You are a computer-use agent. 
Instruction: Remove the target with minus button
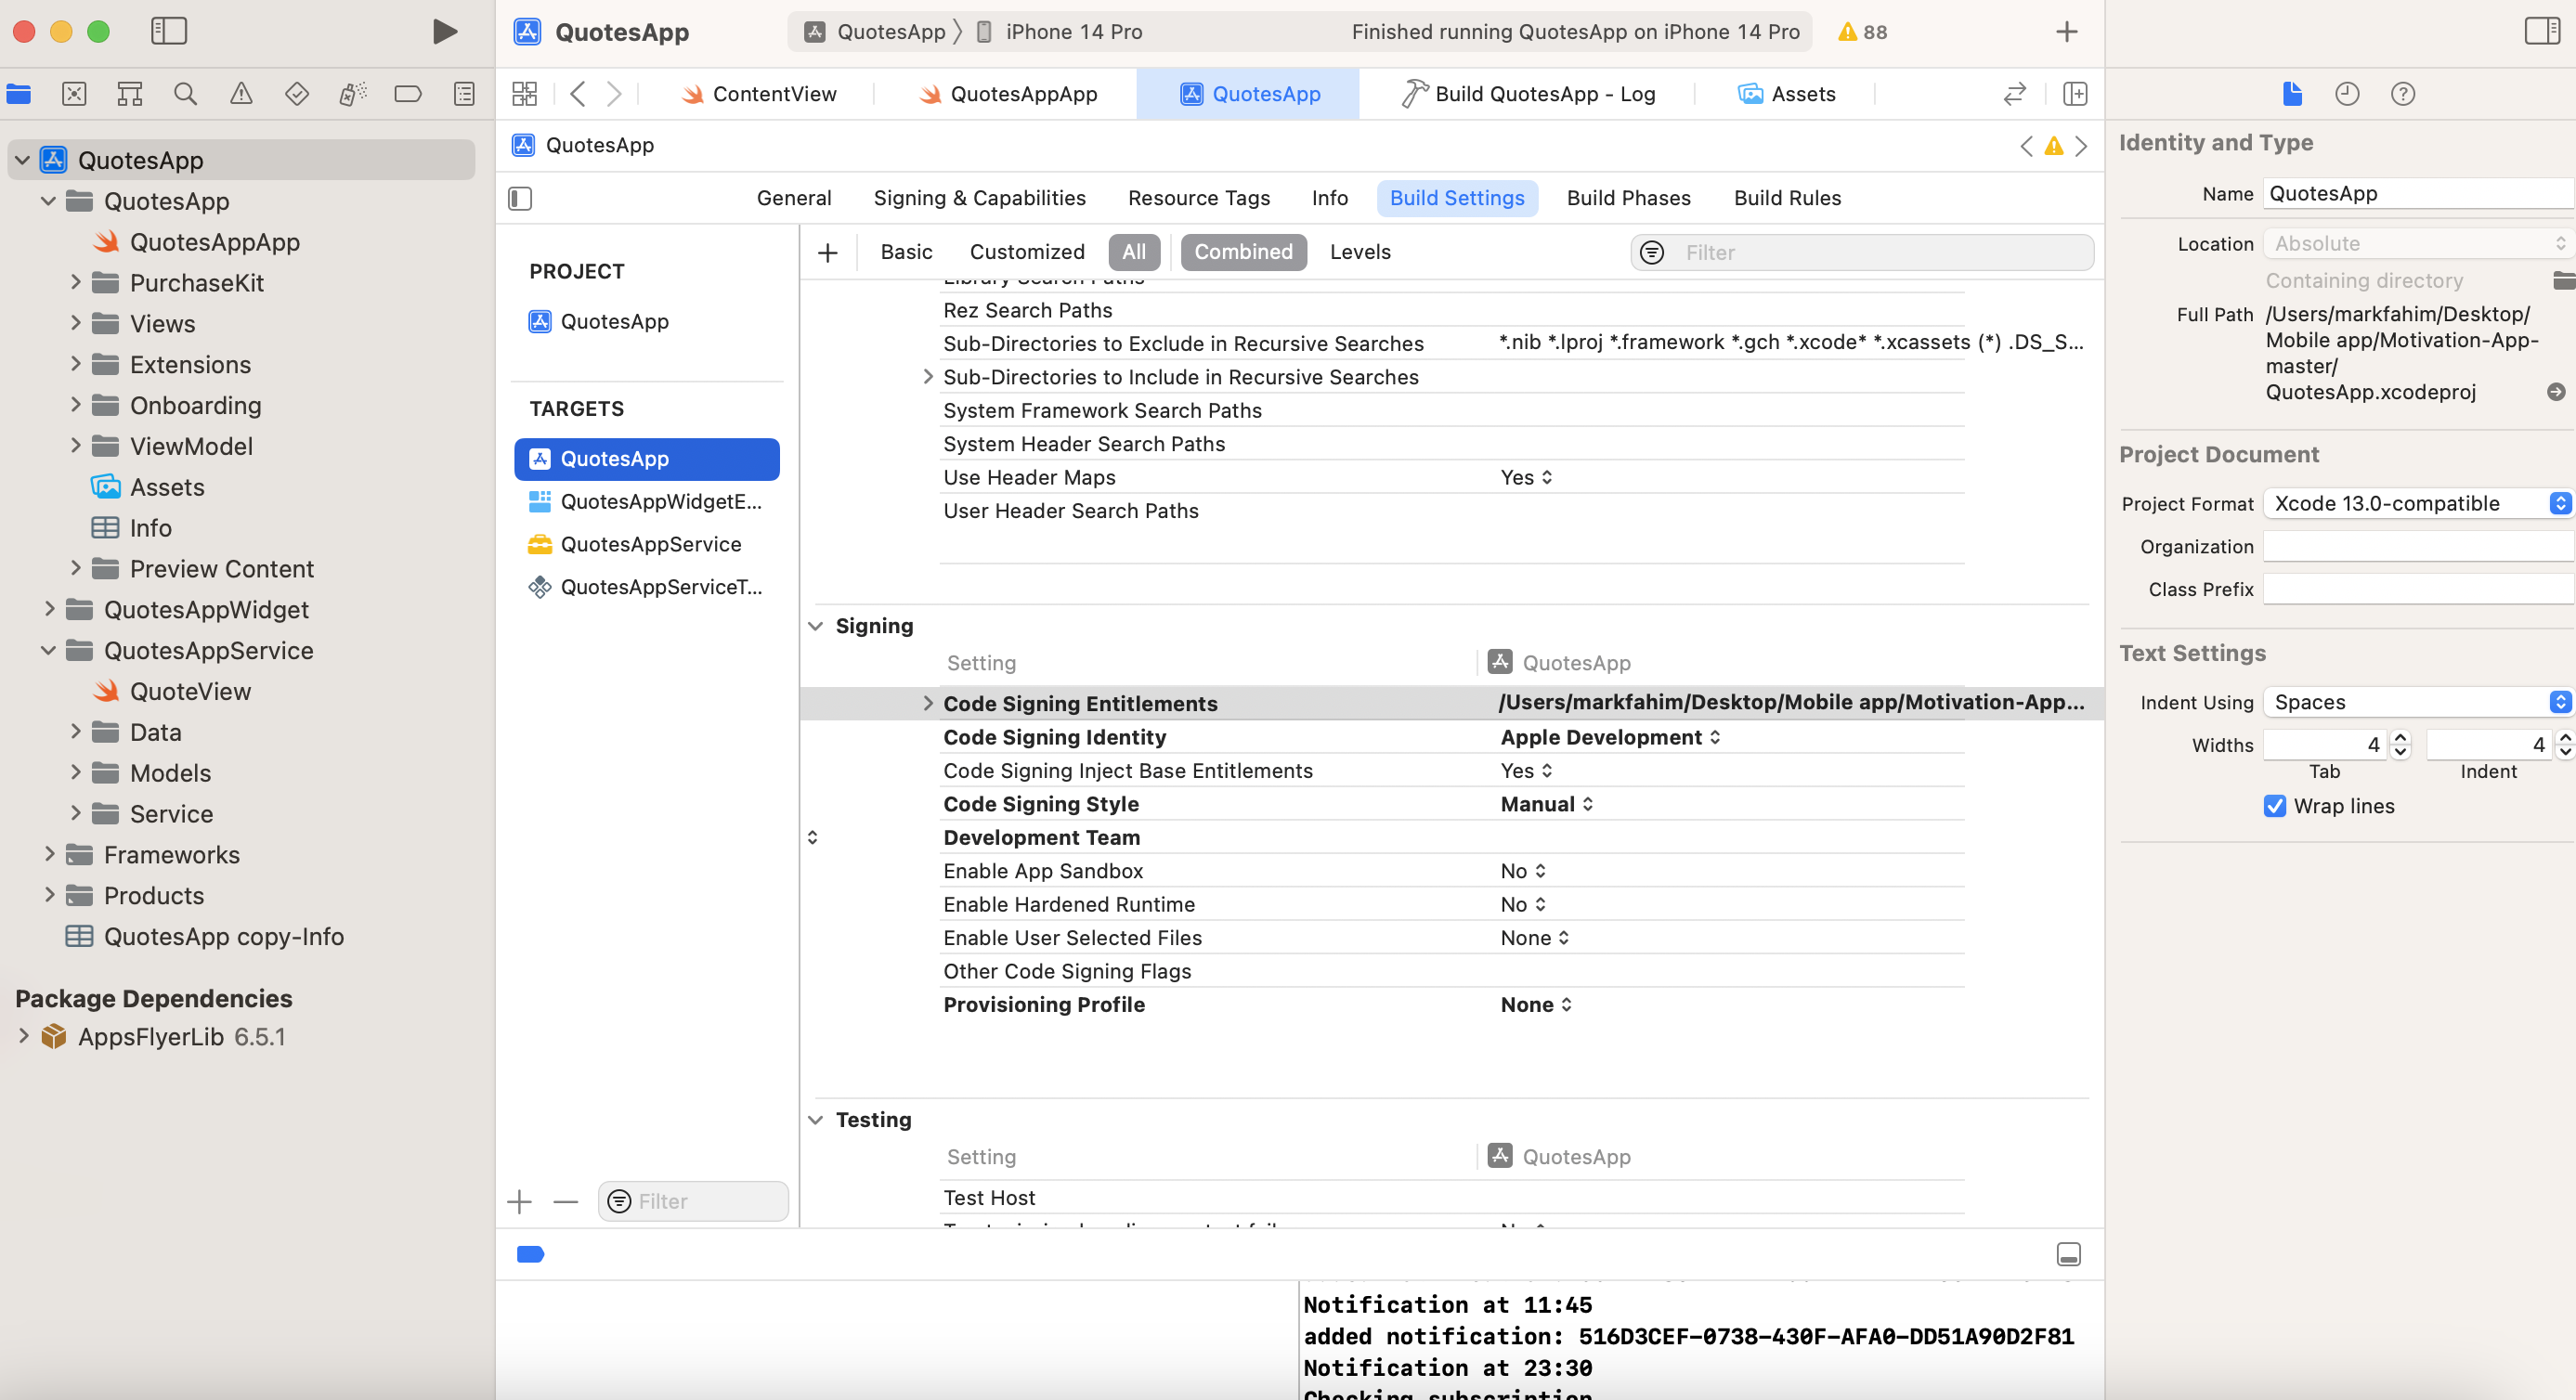tap(566, 1201)
